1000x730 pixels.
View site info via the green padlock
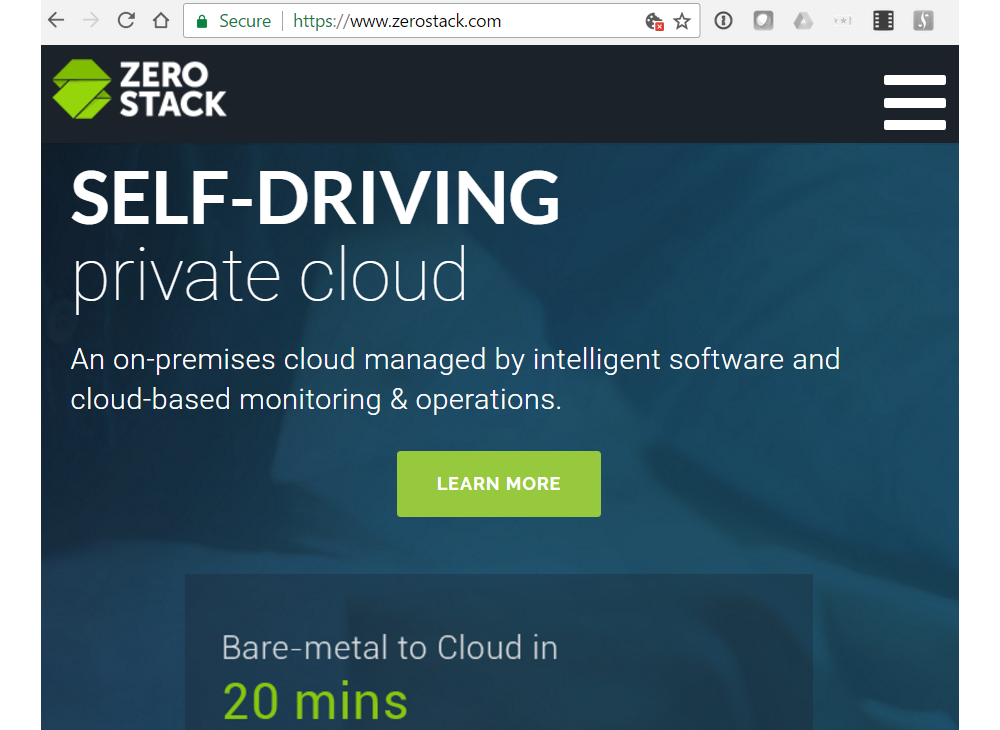click(x=202, y=22)
